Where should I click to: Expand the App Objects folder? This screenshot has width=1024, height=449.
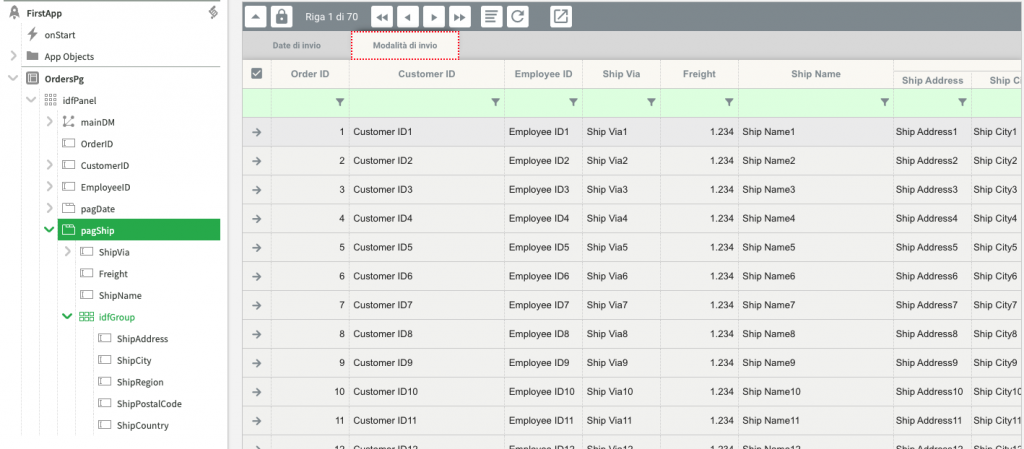(13, 56)
